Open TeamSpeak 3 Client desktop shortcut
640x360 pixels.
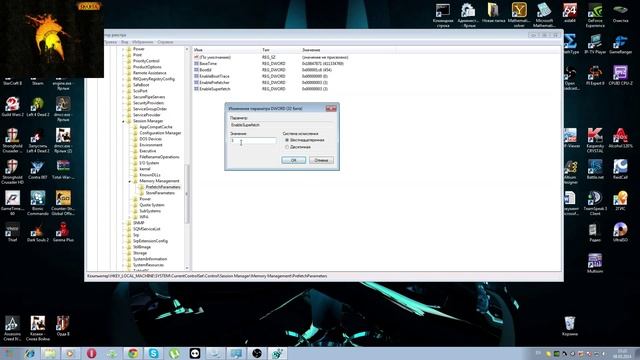595,203
